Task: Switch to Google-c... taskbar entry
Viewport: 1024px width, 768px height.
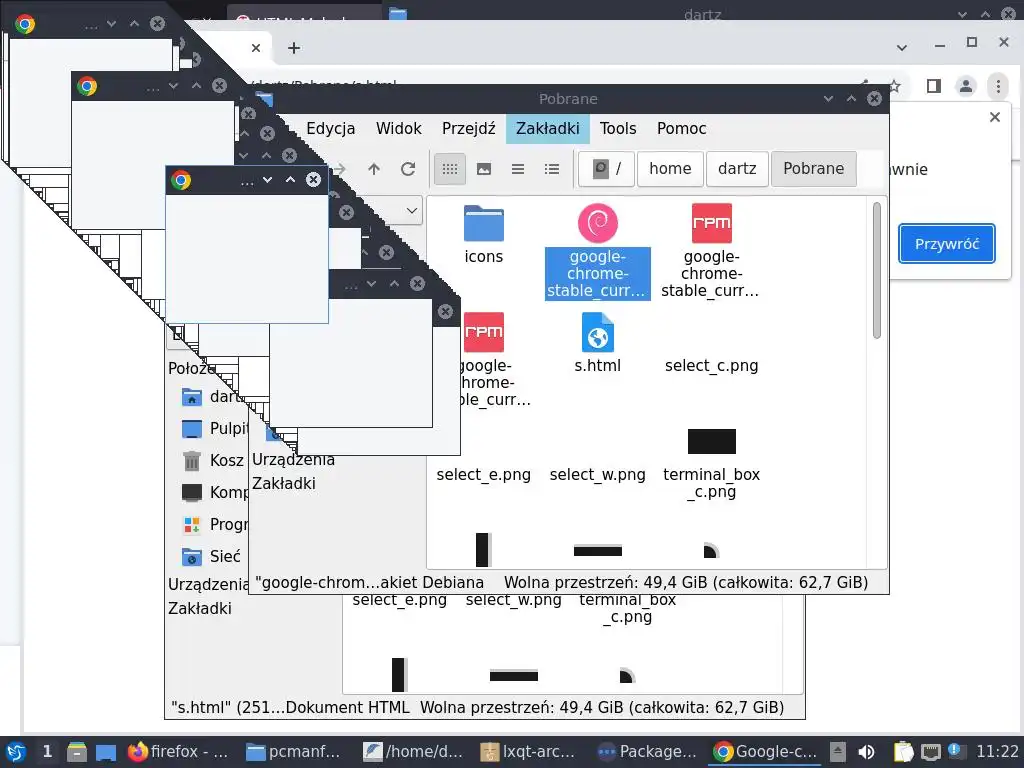Action: tap(765, 752)
